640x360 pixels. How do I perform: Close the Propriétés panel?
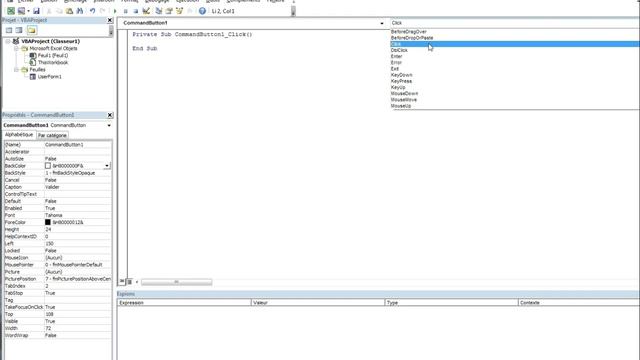(109, 115)
